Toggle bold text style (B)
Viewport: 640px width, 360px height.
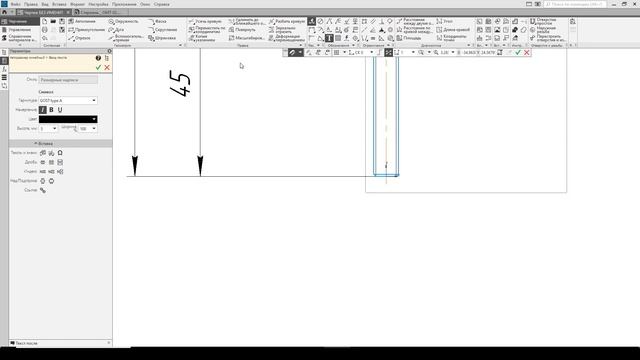click(x=51, y=110)
